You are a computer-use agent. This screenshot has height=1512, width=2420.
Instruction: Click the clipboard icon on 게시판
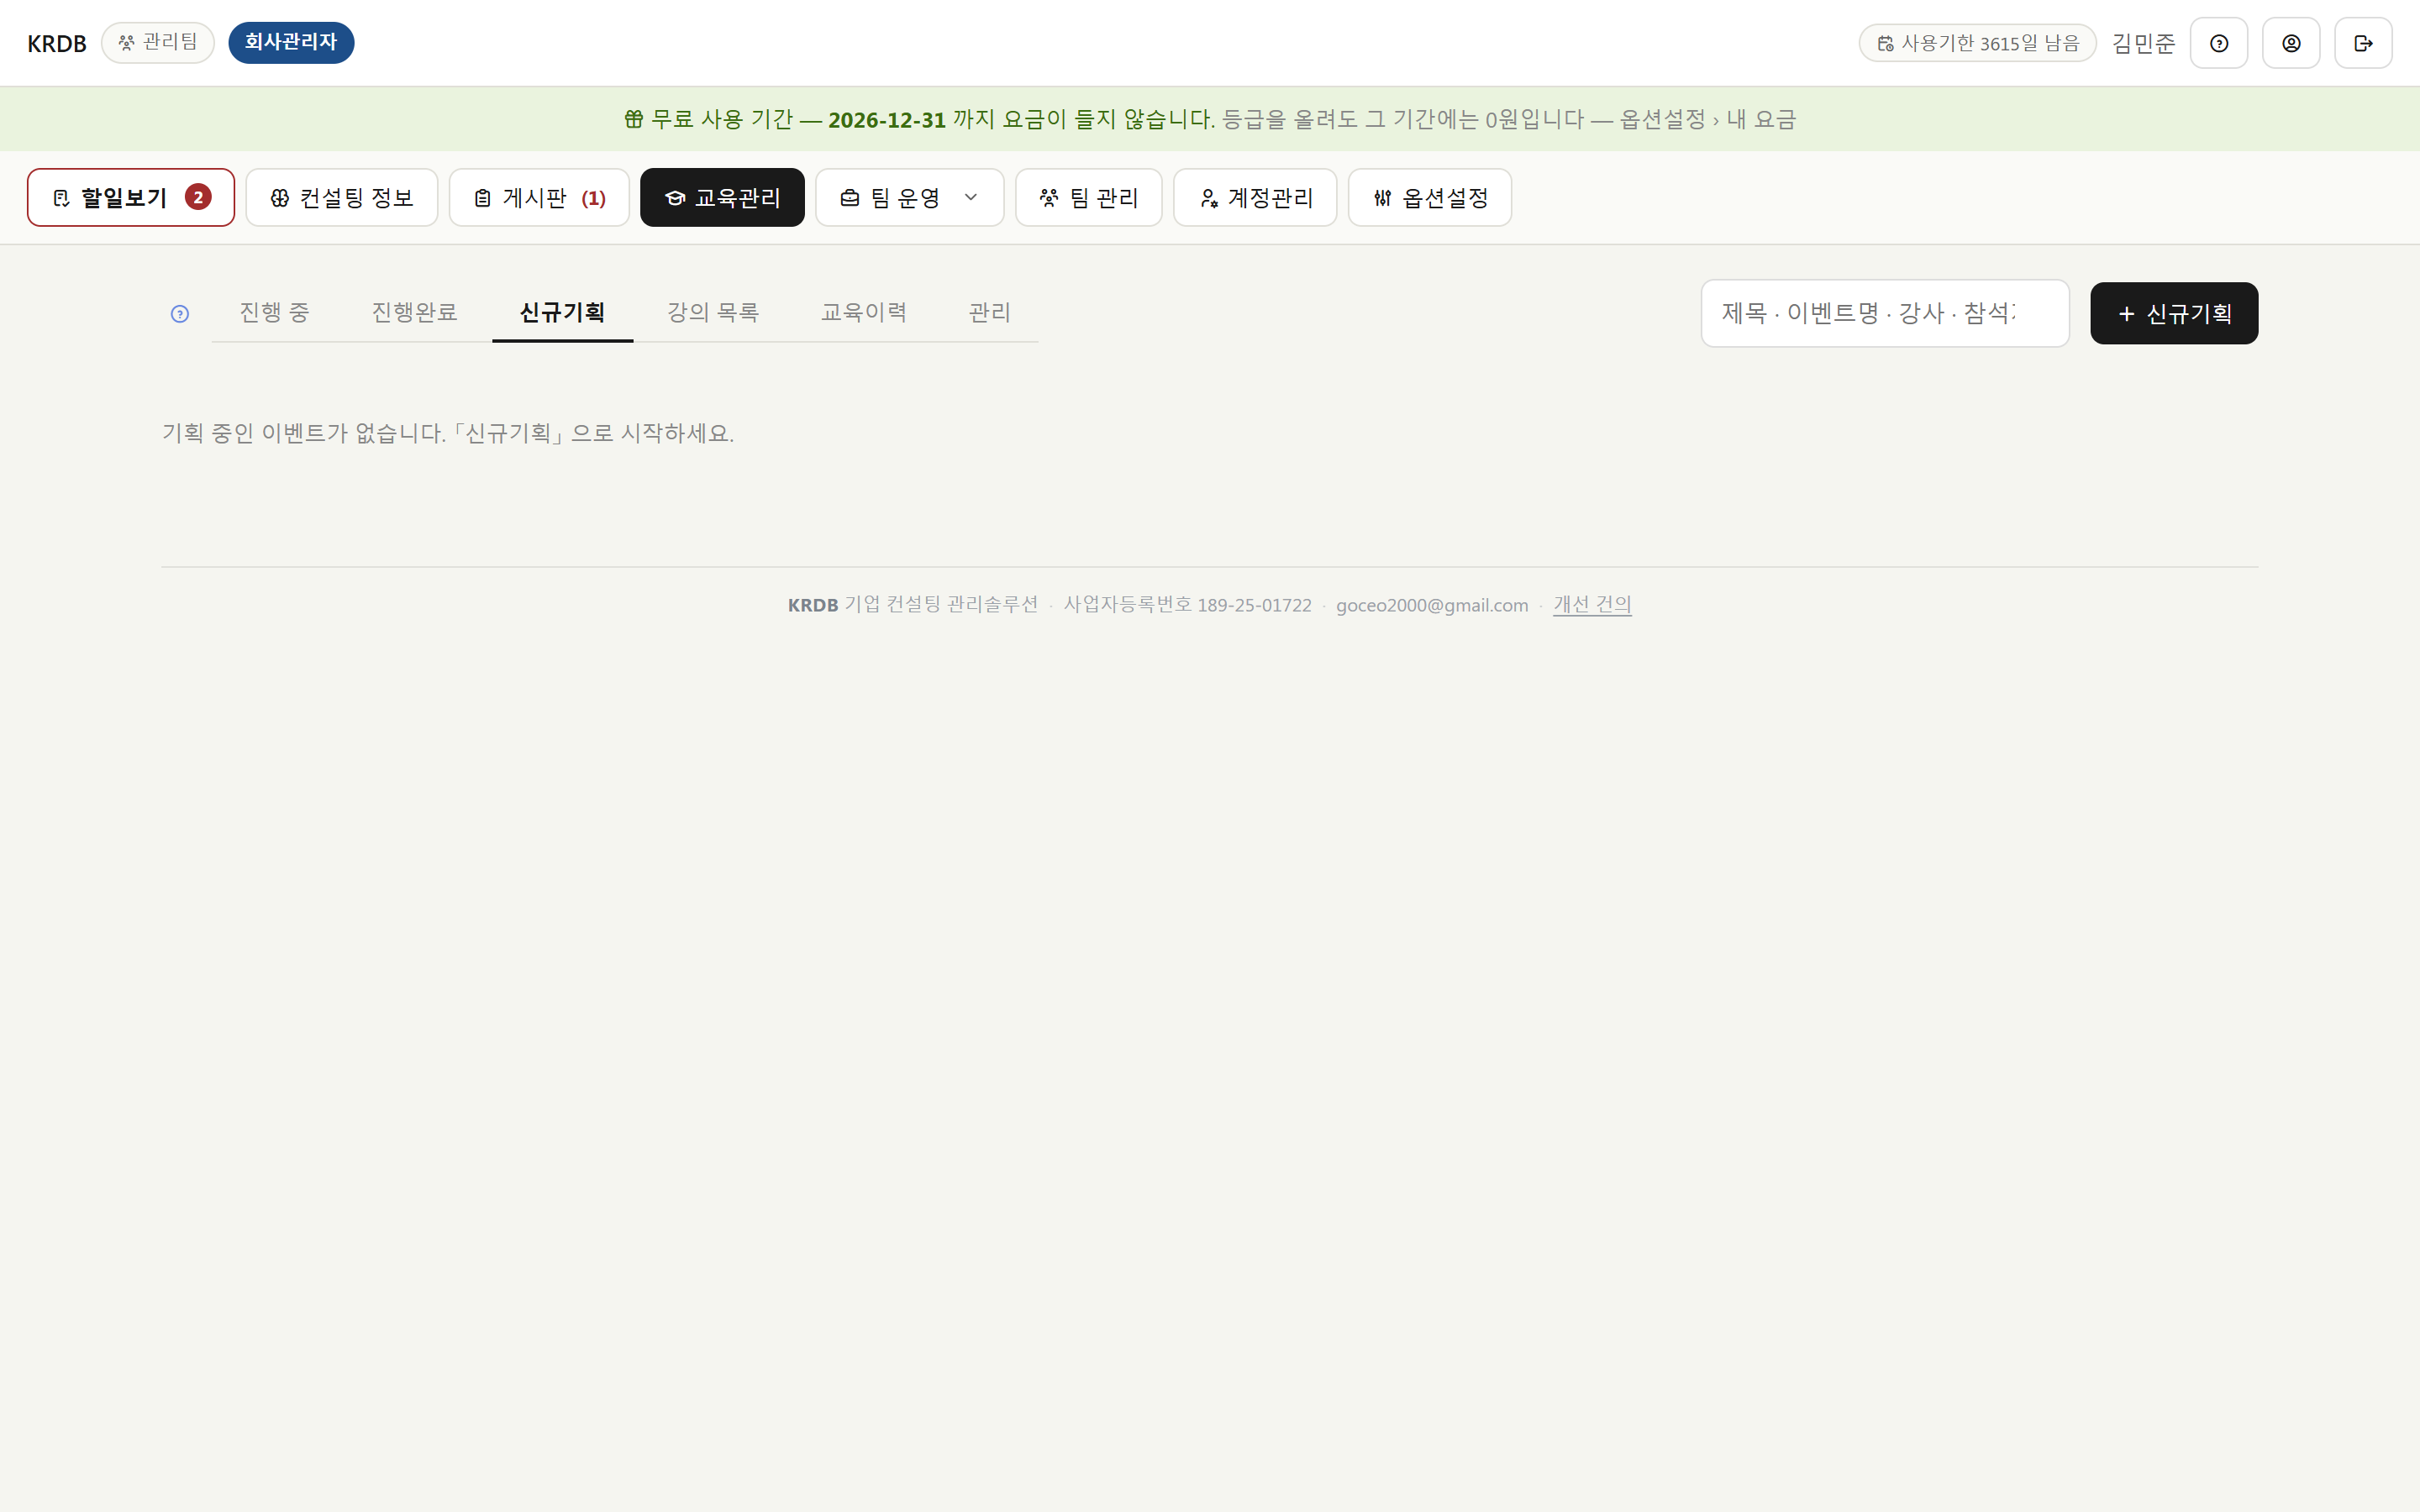pos(482,198)
